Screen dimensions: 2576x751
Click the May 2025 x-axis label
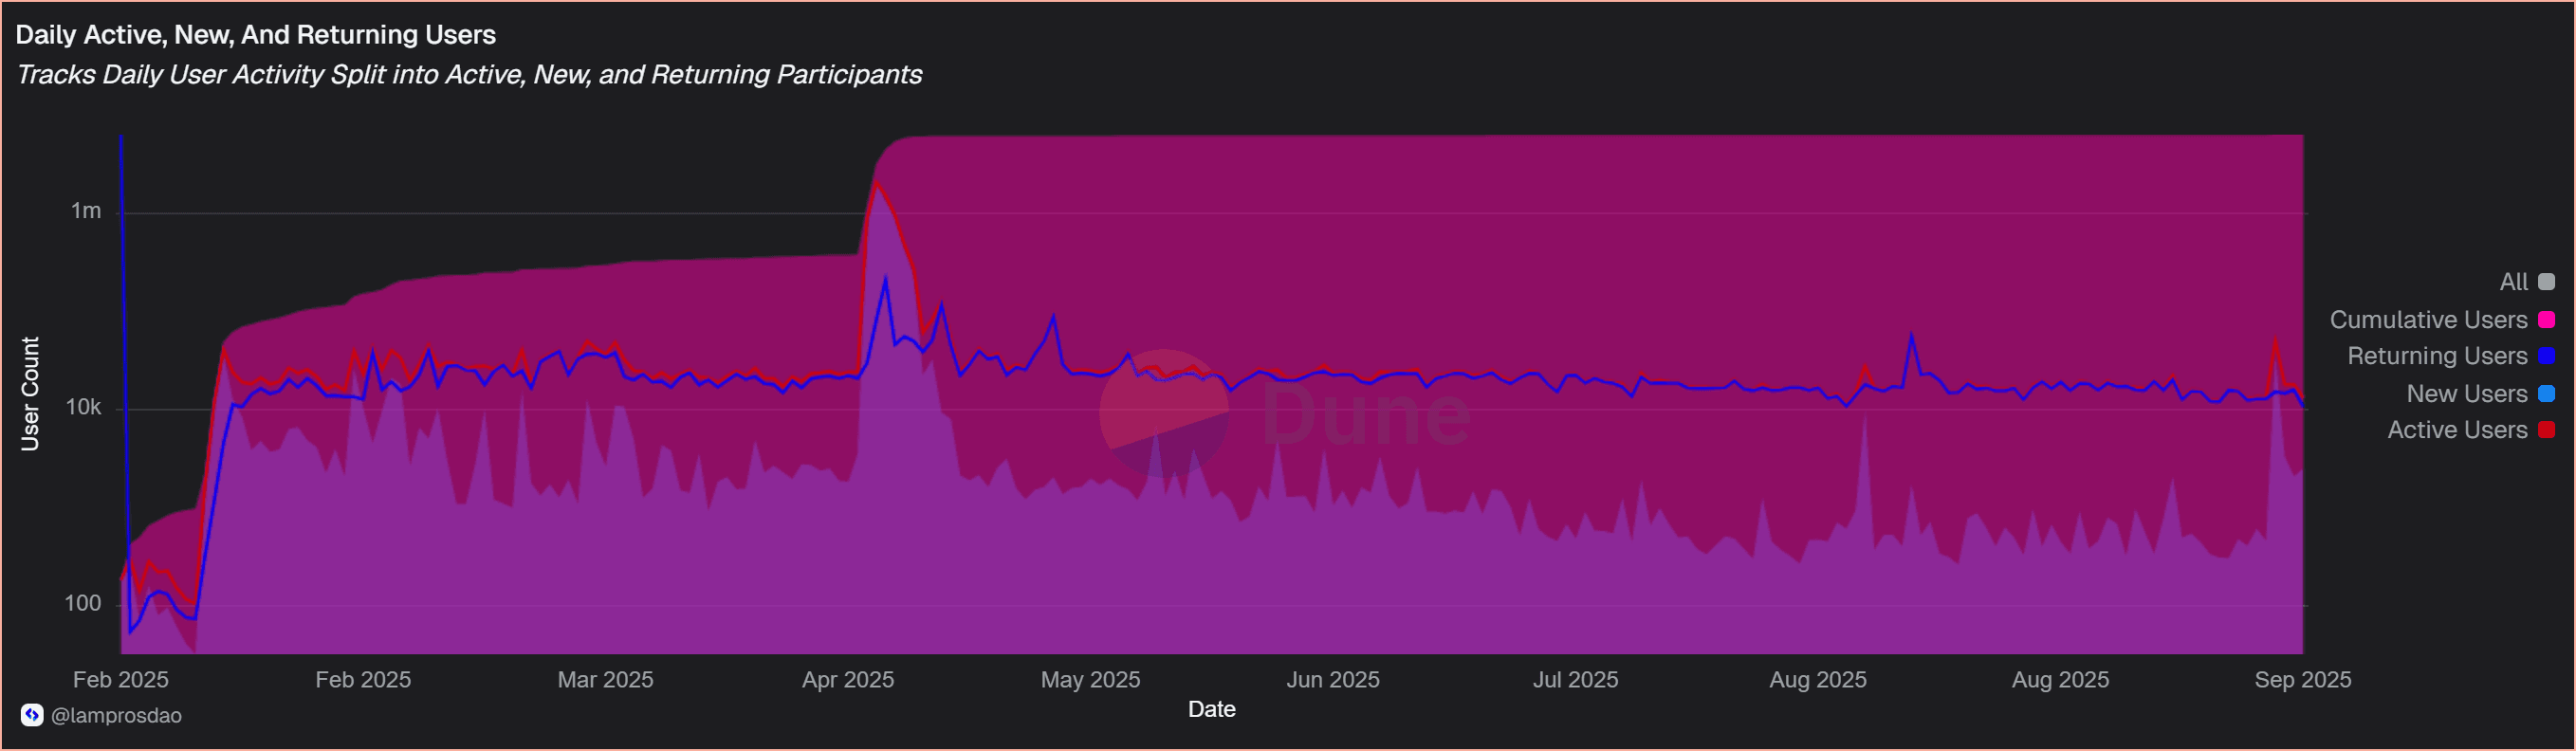coord(1090,680)
